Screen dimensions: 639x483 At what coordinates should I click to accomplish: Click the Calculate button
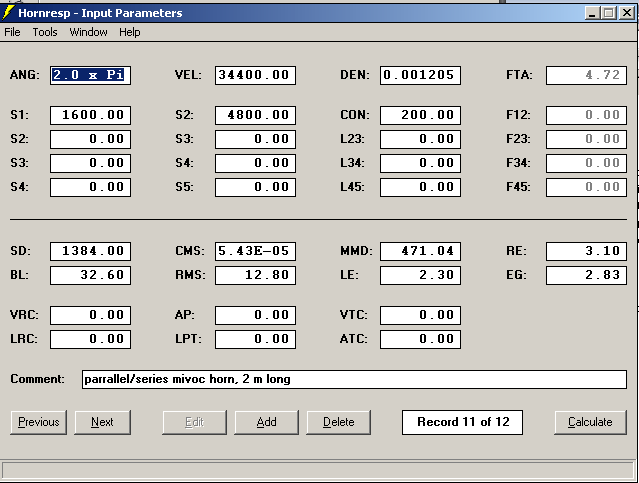tap(590, 422)
